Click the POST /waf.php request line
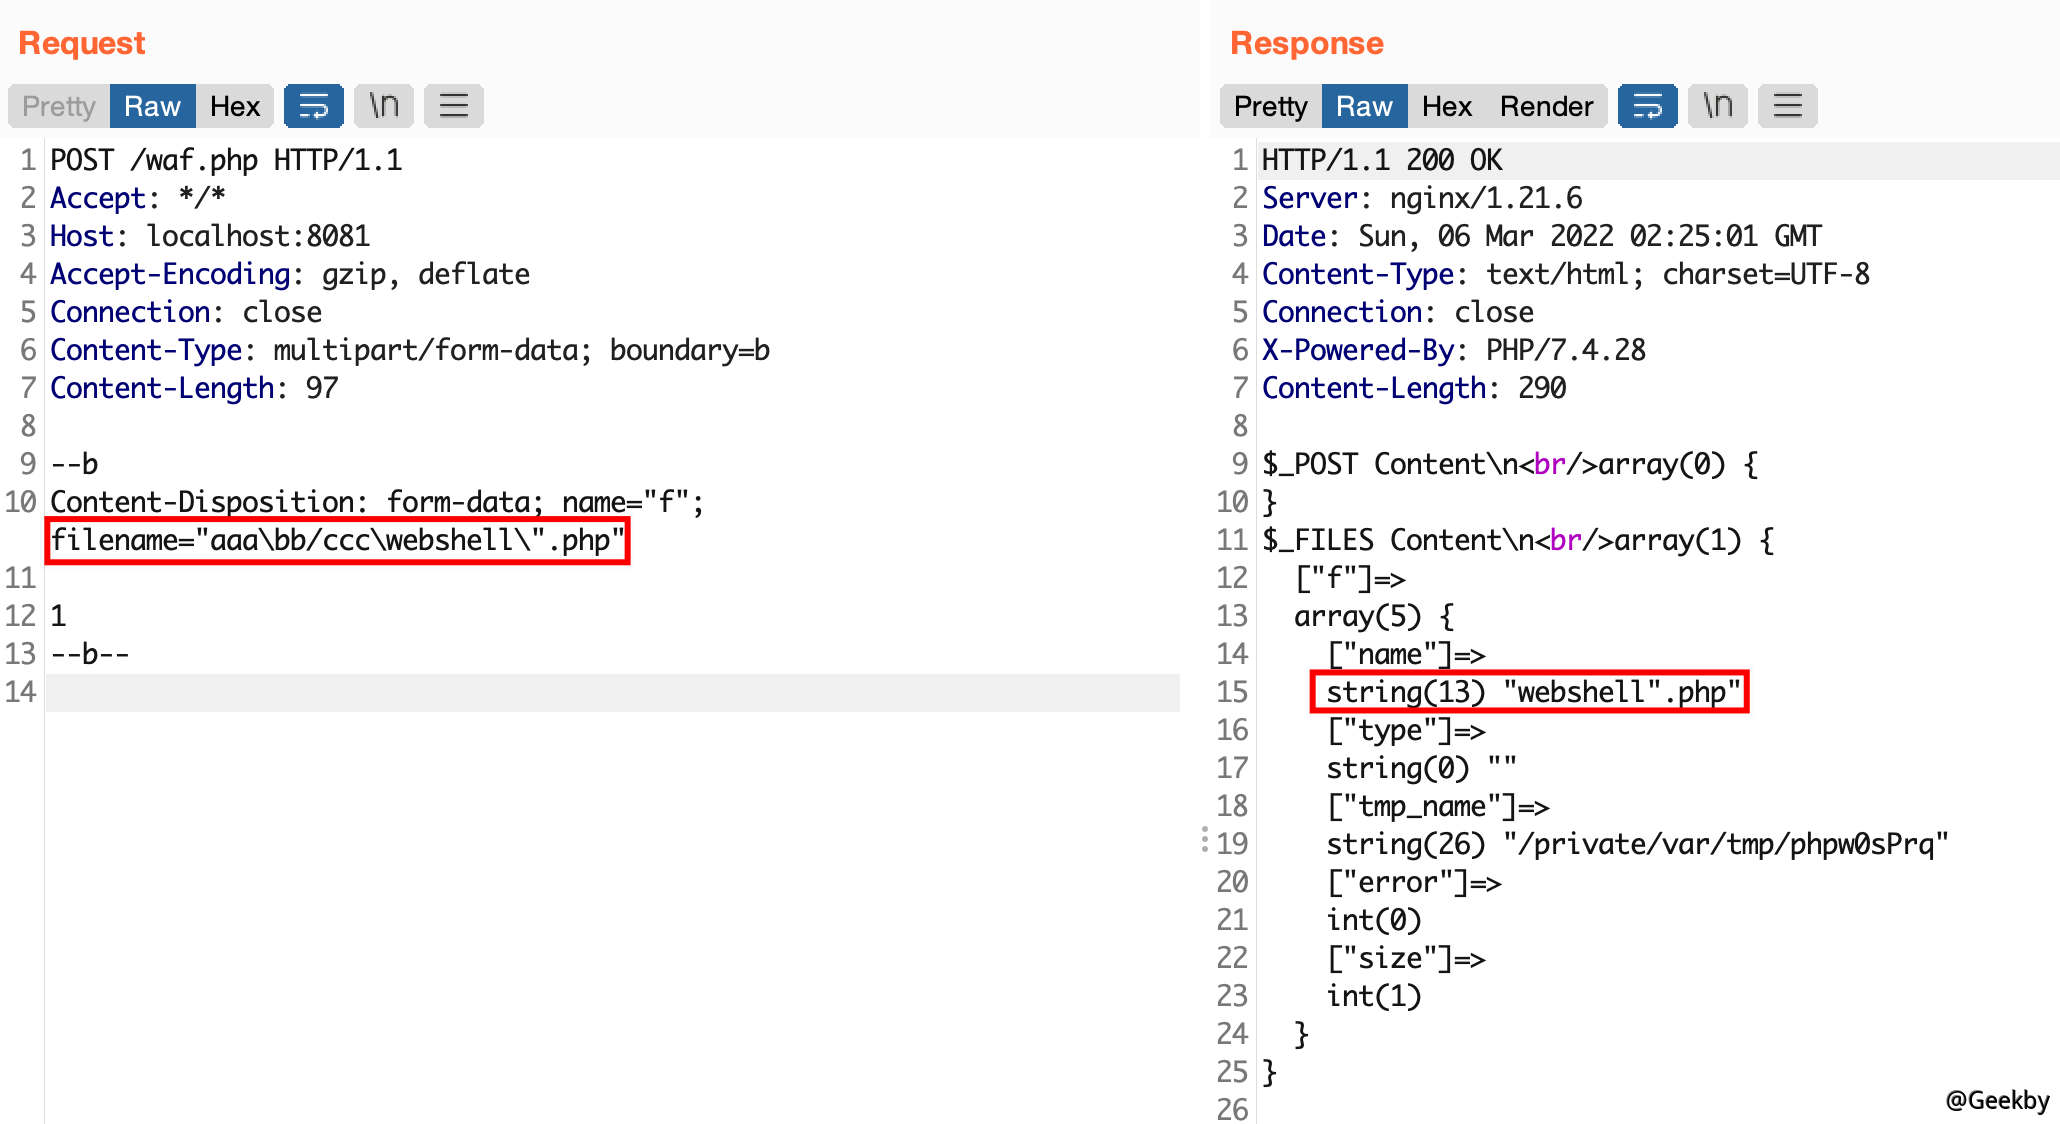The height and width of the screenshot is (1124, 2060). [x=226, y=160]
